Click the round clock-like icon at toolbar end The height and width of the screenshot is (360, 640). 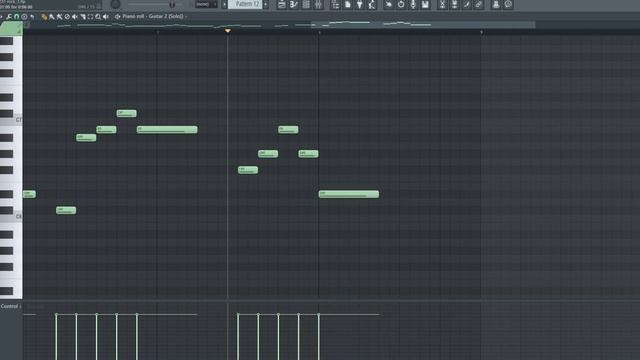508,4
